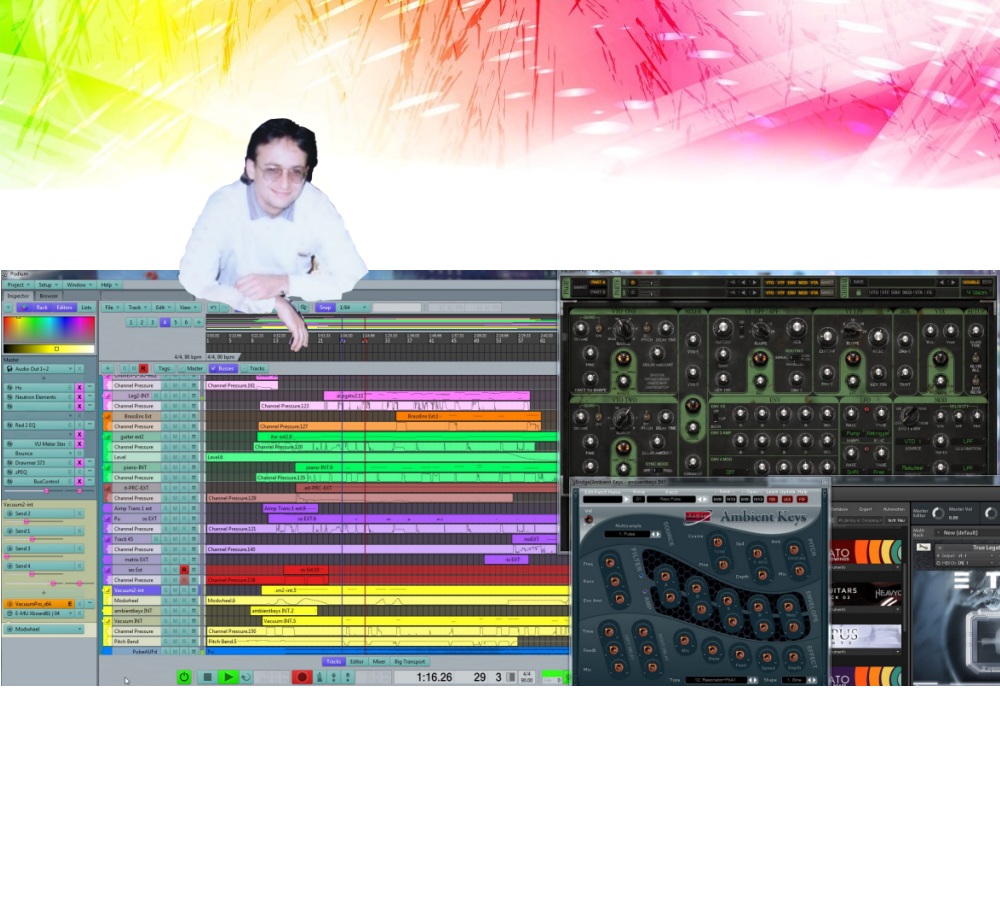Viewport: 1000px width, 901px height.
Task: Enable the Master checkbox in track header
Action: (x=191, y=368)
